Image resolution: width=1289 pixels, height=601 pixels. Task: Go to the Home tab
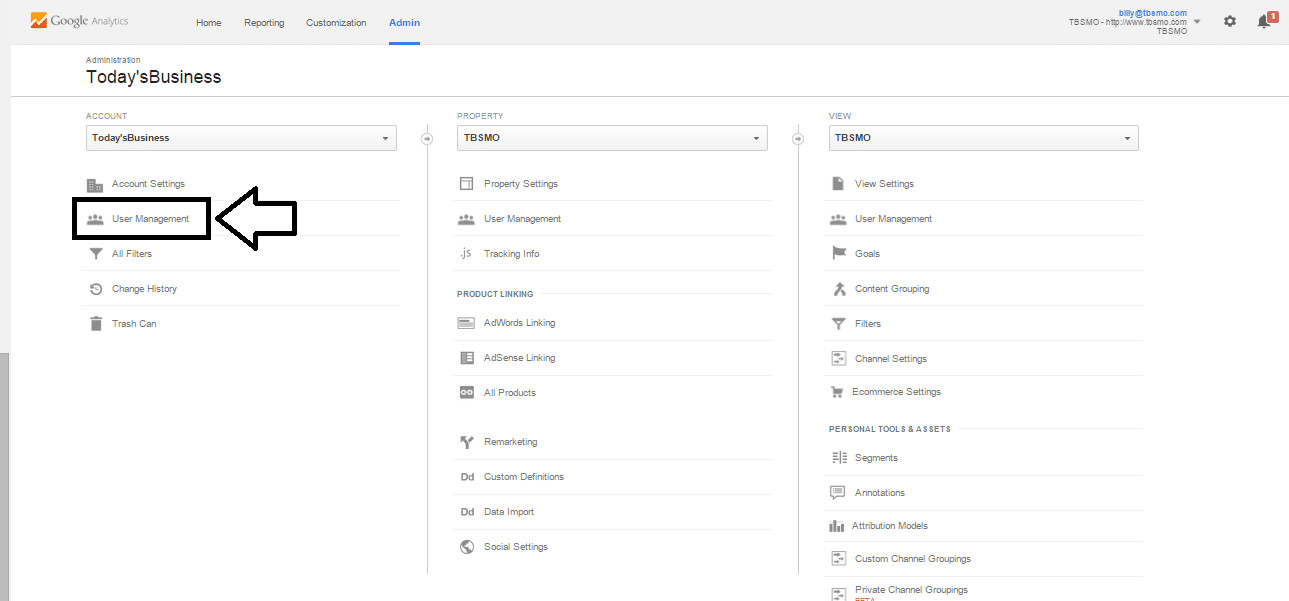209,23
